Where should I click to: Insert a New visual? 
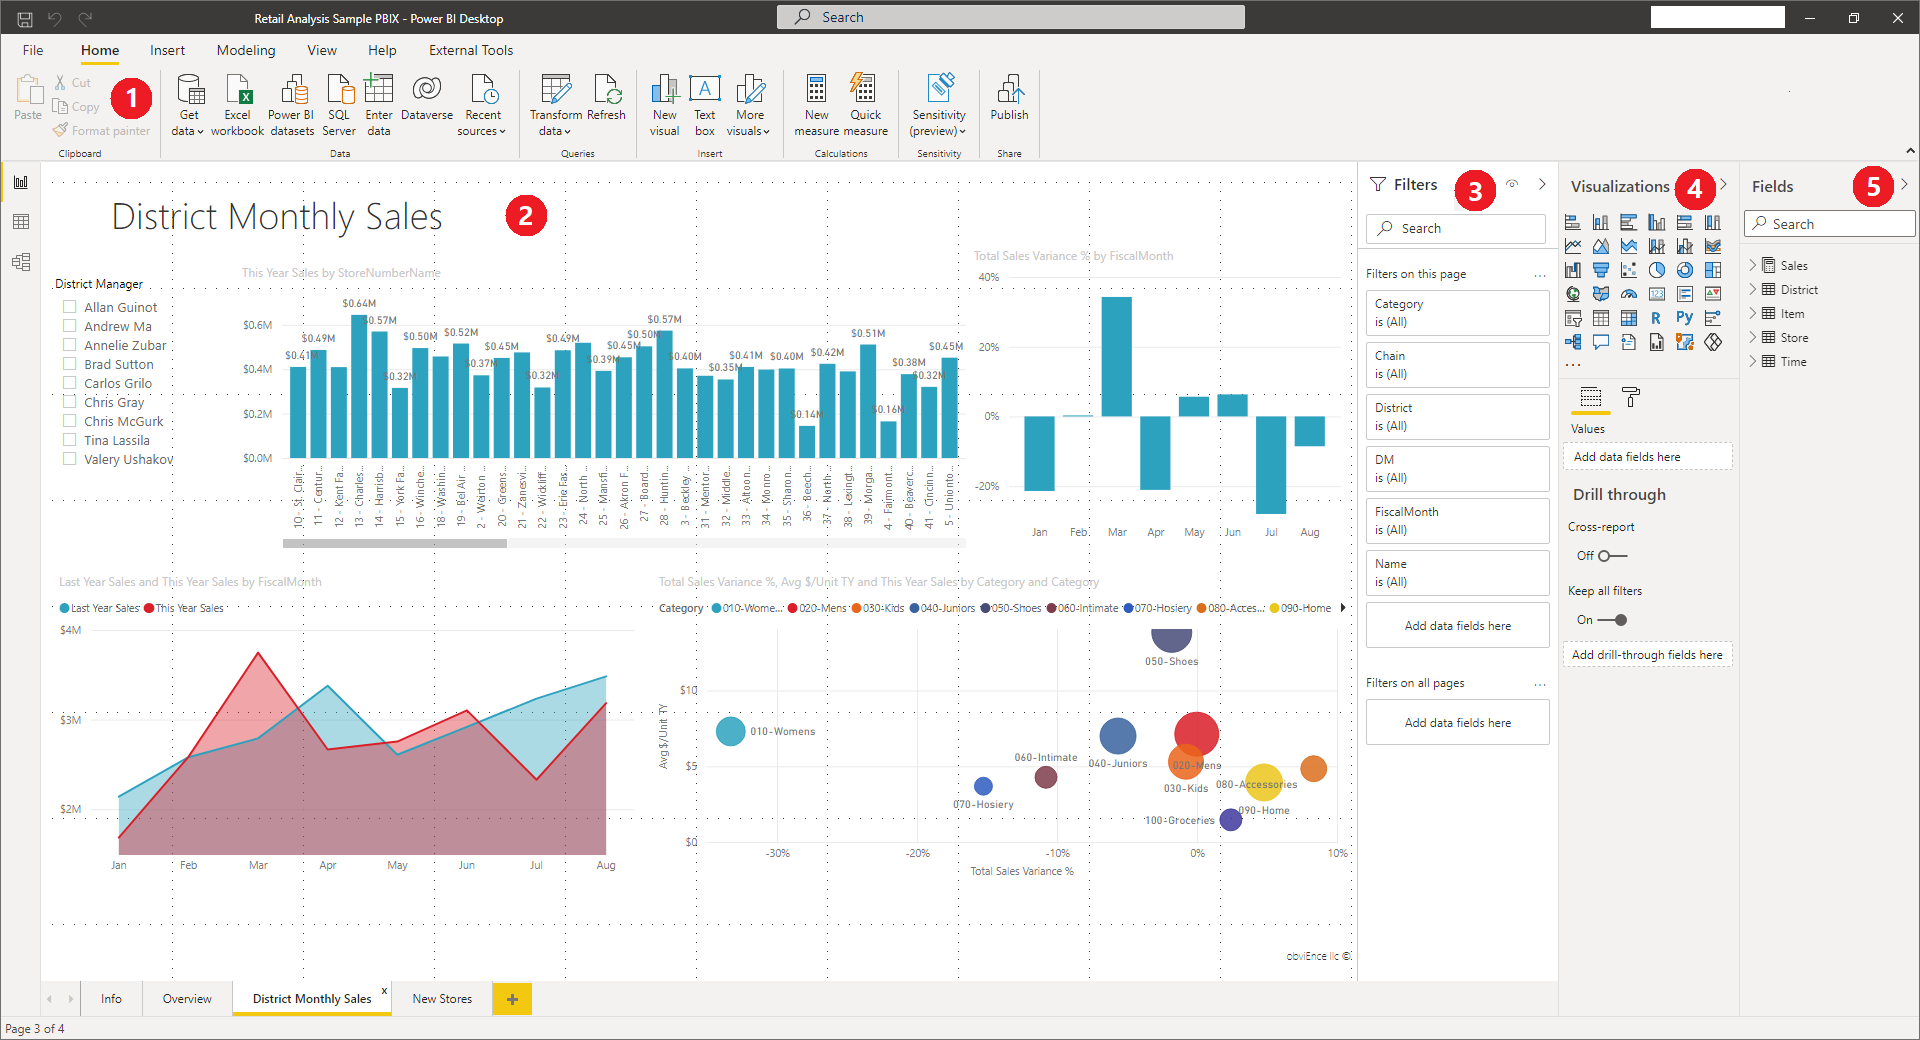[x=665, y=104]
